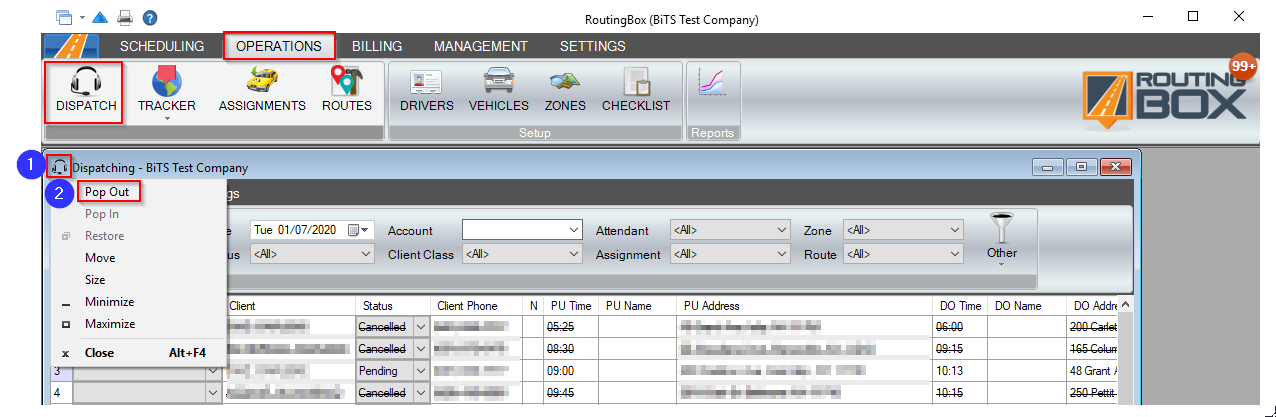
Task: Click the print icon in title bar
Action: coord(125,18)
